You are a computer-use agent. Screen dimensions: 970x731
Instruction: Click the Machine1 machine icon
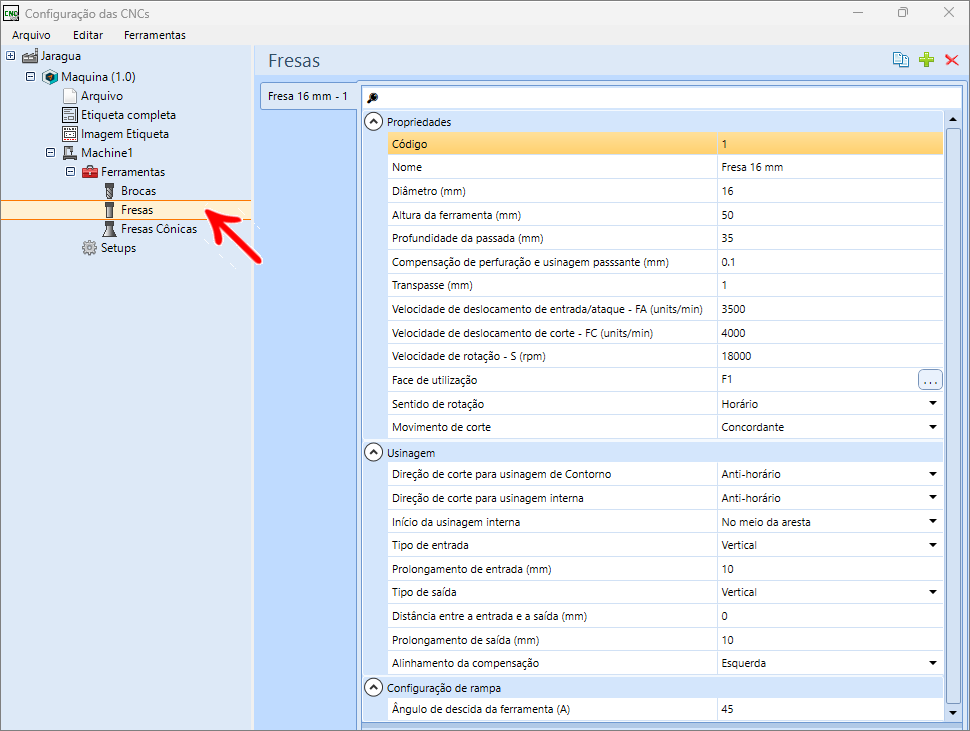pos(70,153)
